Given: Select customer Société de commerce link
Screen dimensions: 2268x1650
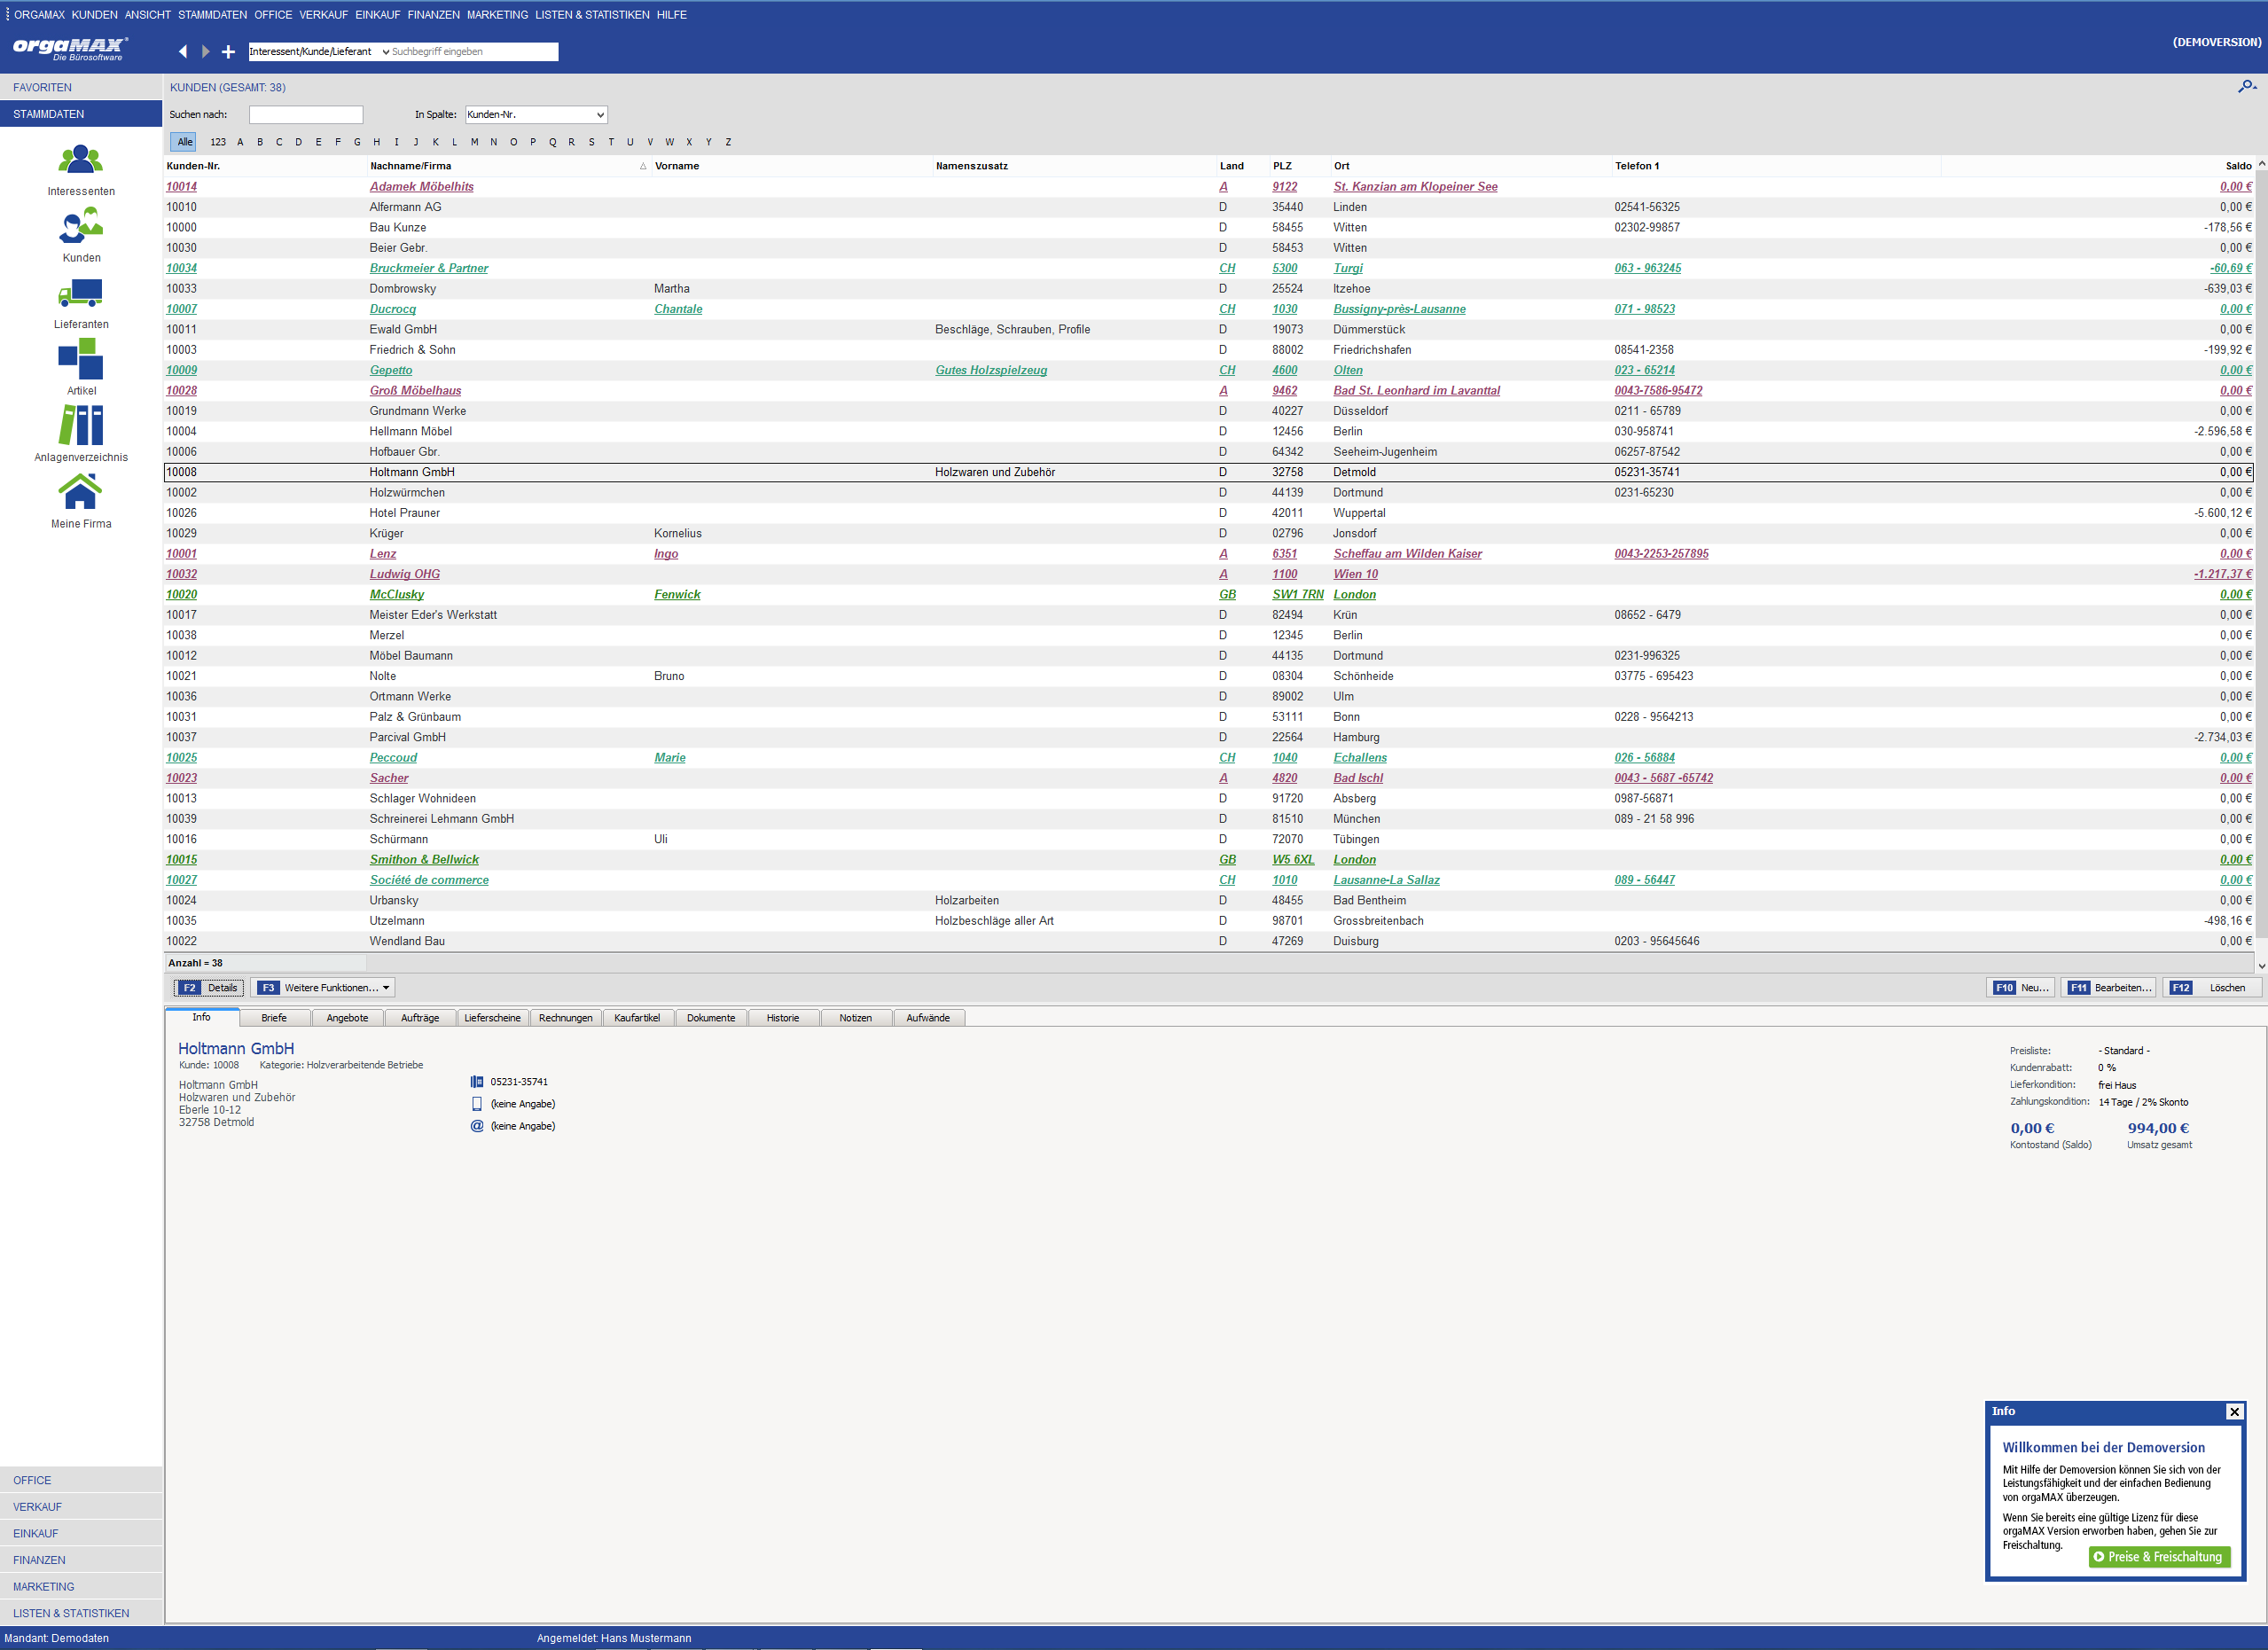Looking at the screenshot, I should point(429,880).
